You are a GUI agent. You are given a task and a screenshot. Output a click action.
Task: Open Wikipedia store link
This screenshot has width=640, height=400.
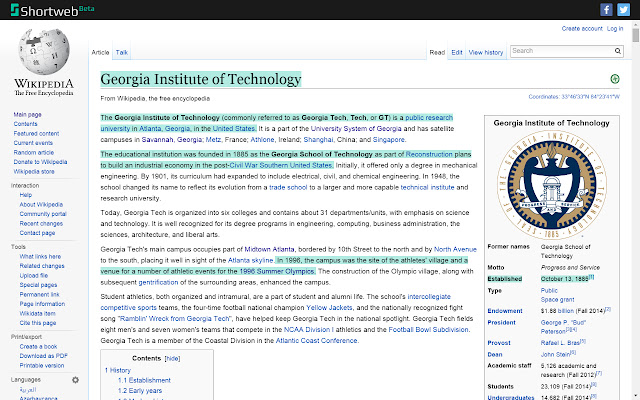pyautogui.click(x=34, y=171)
